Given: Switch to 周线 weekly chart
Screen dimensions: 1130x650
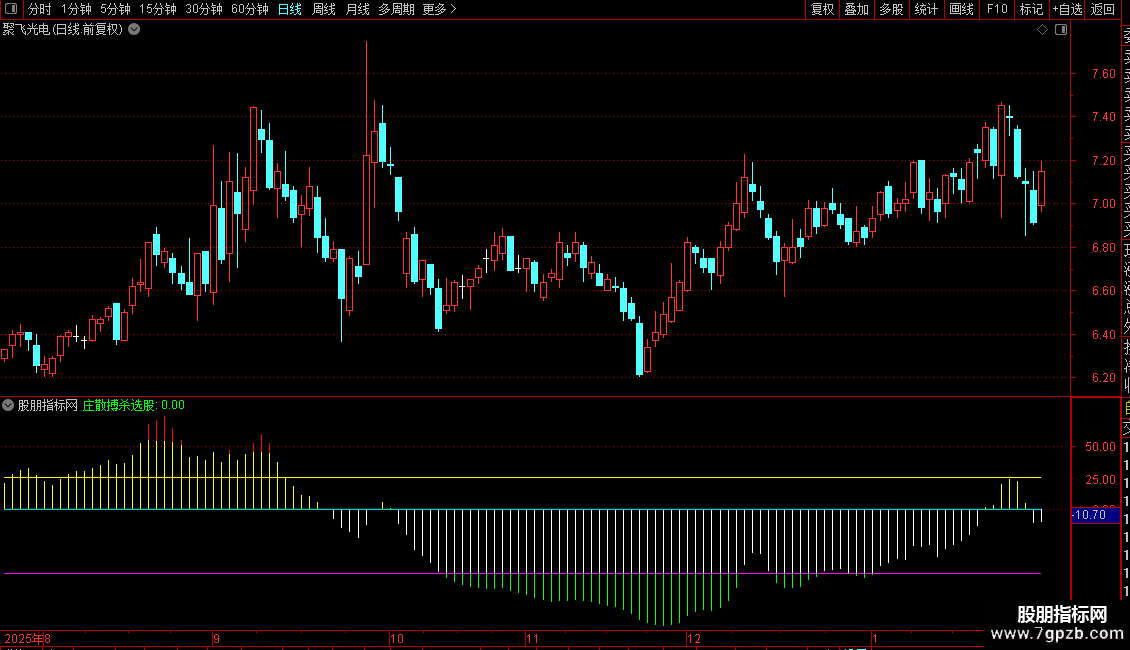Looking at the screenshot, I should [324, 9].
